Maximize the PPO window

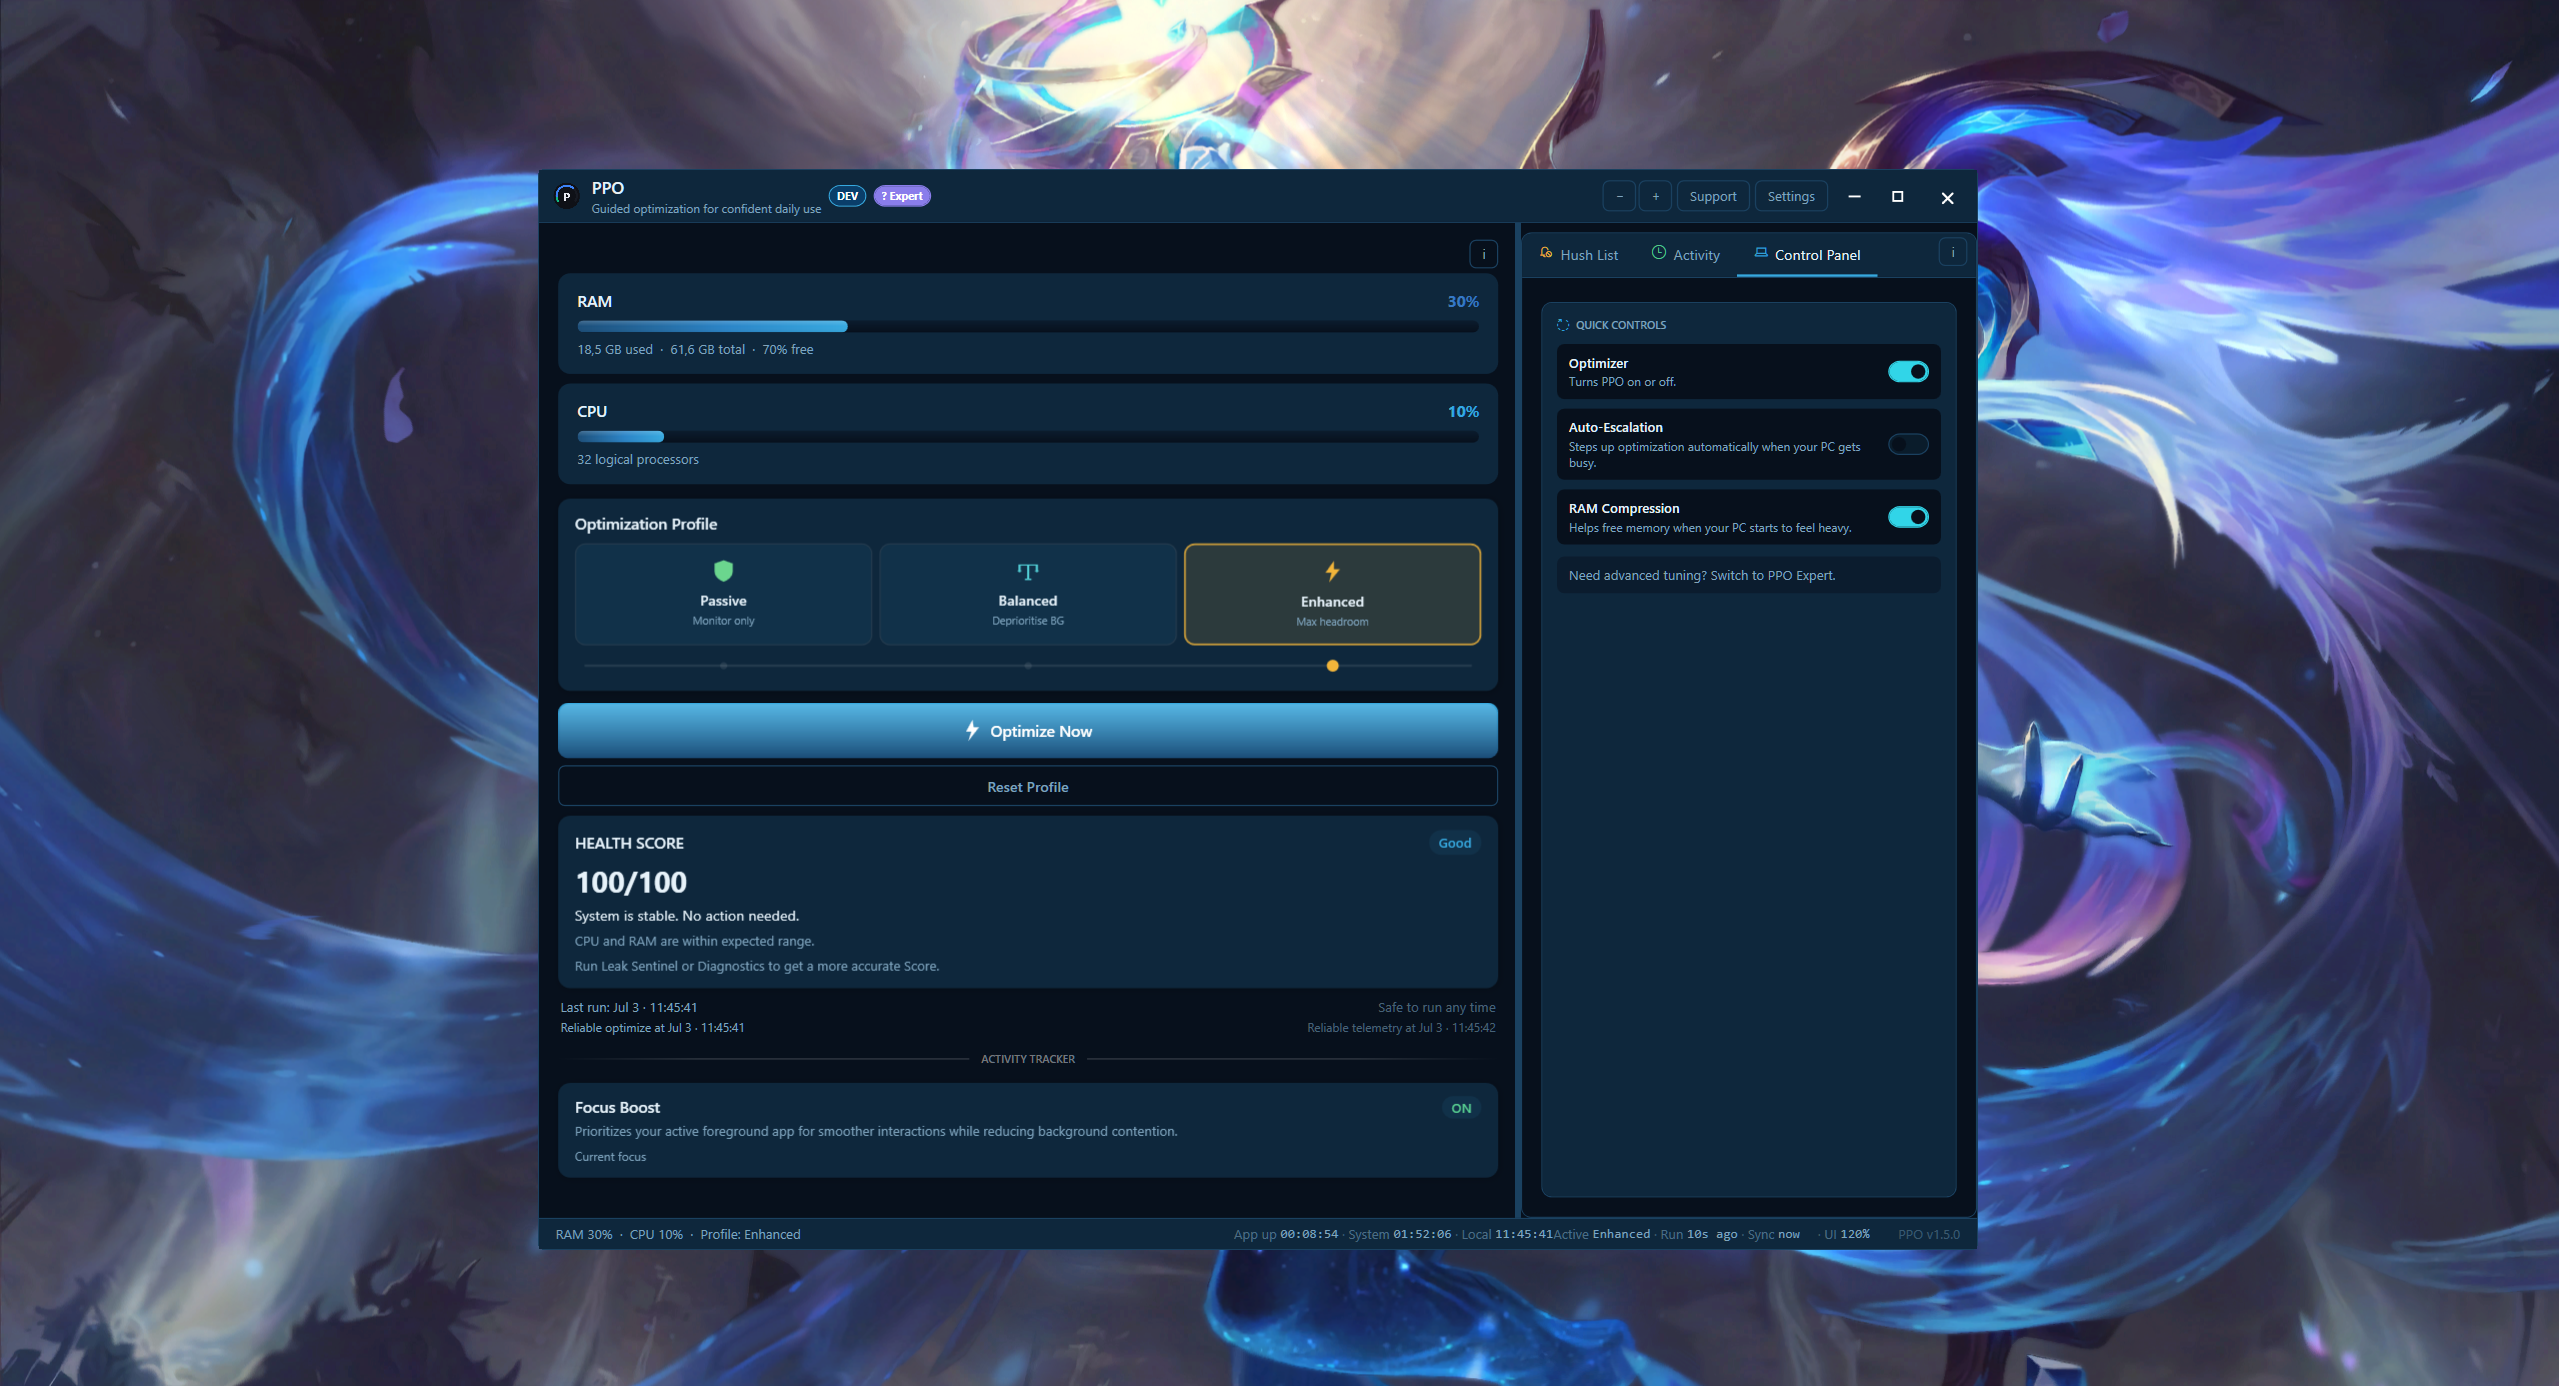[1897, 197]
